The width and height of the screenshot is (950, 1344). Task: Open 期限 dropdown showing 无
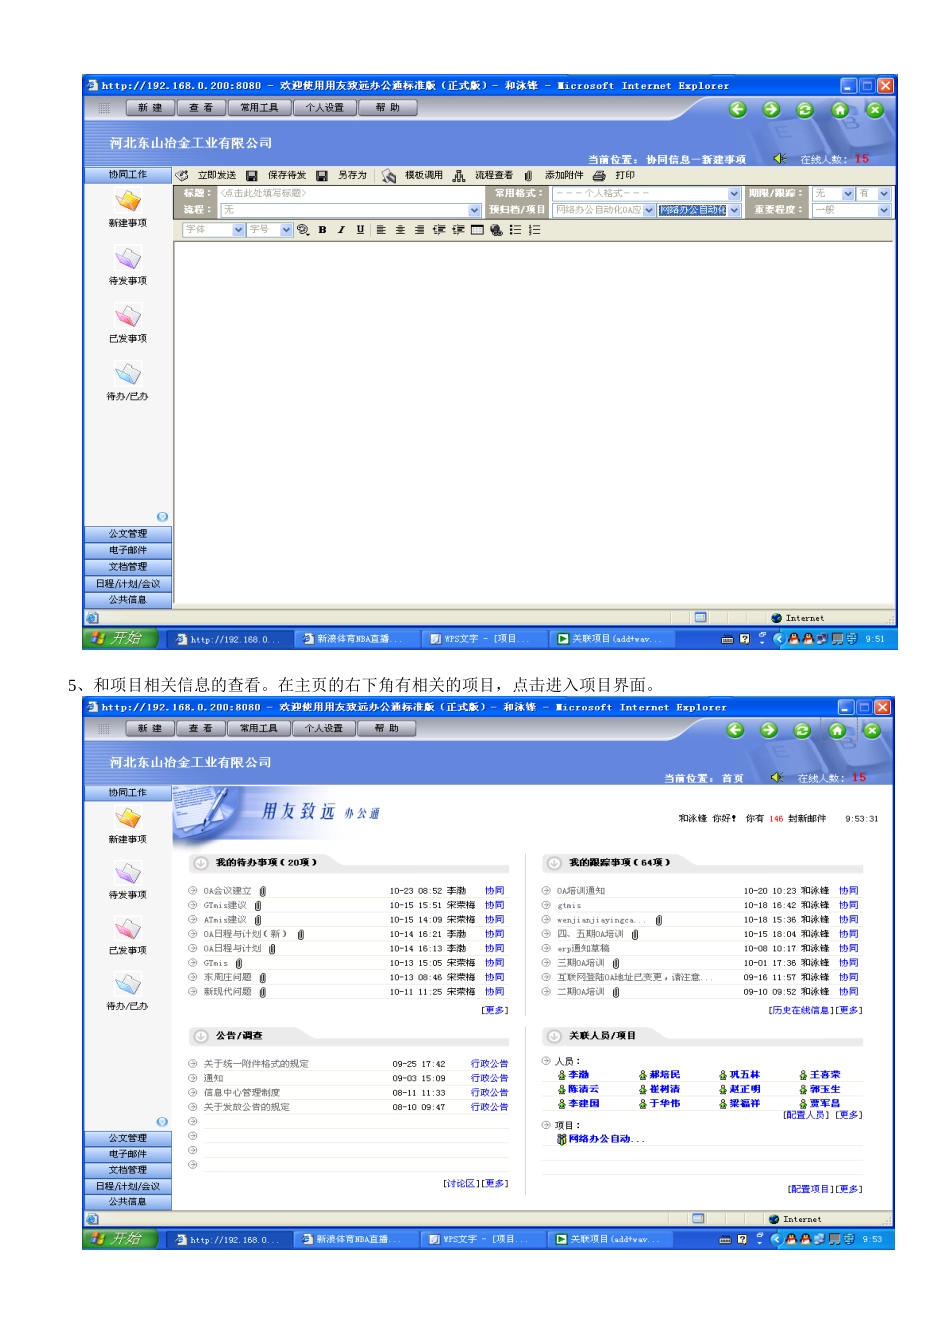pyautogui.click(x=833, y=193)
